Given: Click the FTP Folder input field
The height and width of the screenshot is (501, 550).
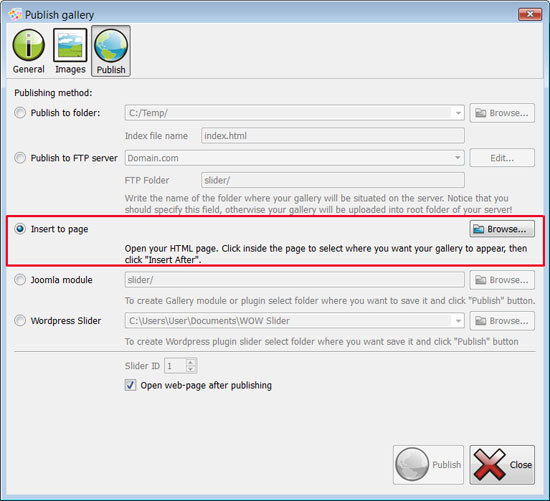Looking at the screenshot, I should tap(333, 180).
